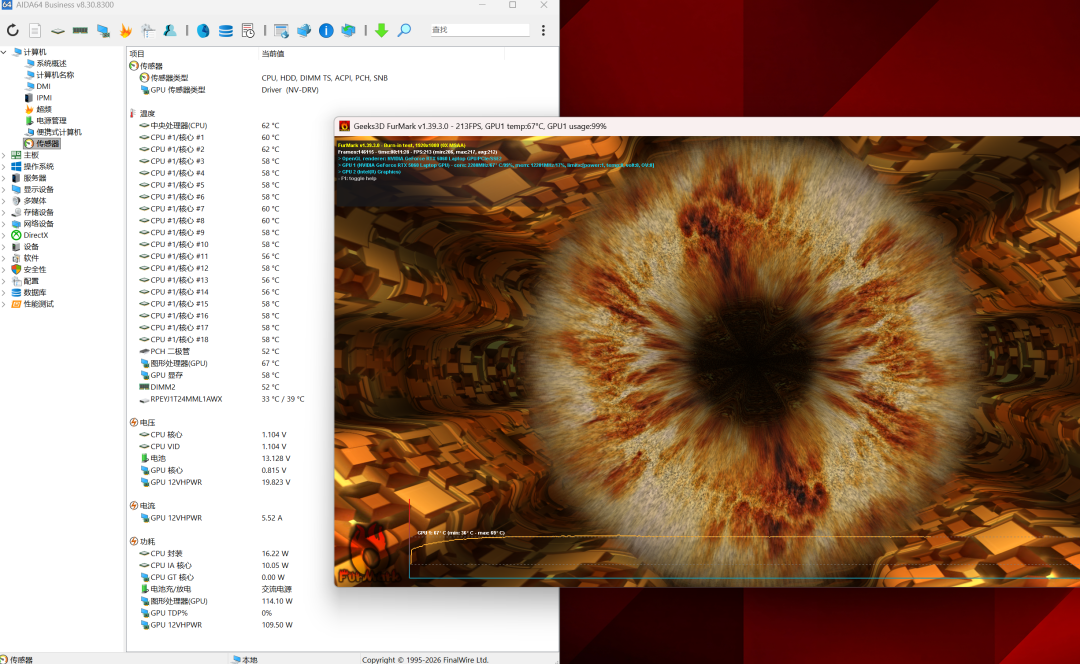Screen dimensions: 1080x664
Task: Expand the 主板 tree node
Action: click(4, 155)
